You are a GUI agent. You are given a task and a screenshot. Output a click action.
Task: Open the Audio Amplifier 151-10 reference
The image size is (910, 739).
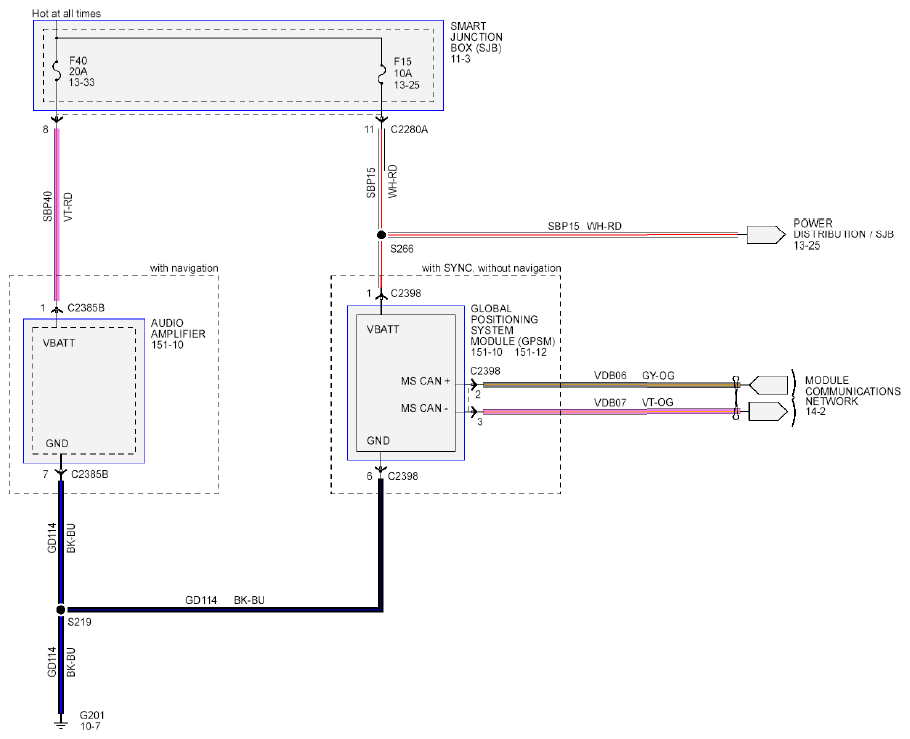tap(178, 334)
